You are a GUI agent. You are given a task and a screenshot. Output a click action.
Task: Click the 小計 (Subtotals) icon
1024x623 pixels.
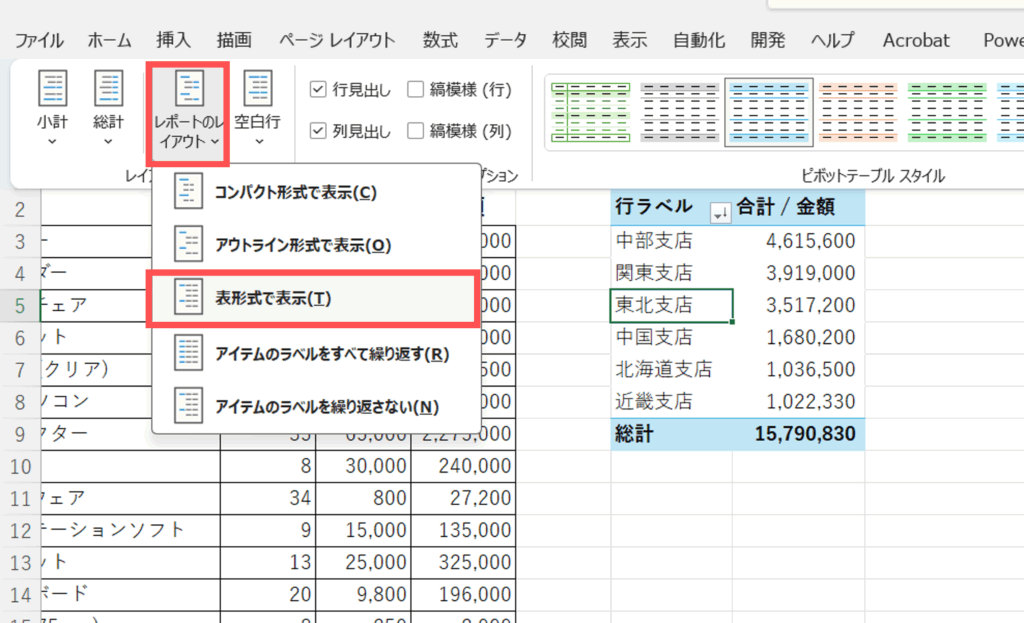(x=52, y=89)
